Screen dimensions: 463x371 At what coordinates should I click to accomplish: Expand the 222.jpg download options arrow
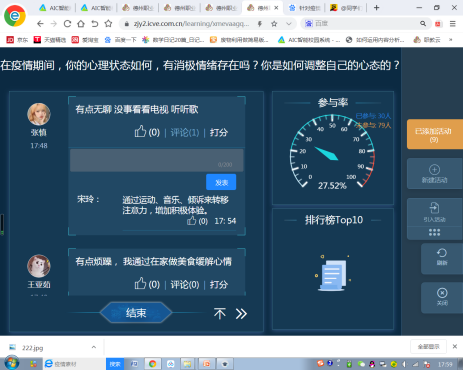(94, 347)
